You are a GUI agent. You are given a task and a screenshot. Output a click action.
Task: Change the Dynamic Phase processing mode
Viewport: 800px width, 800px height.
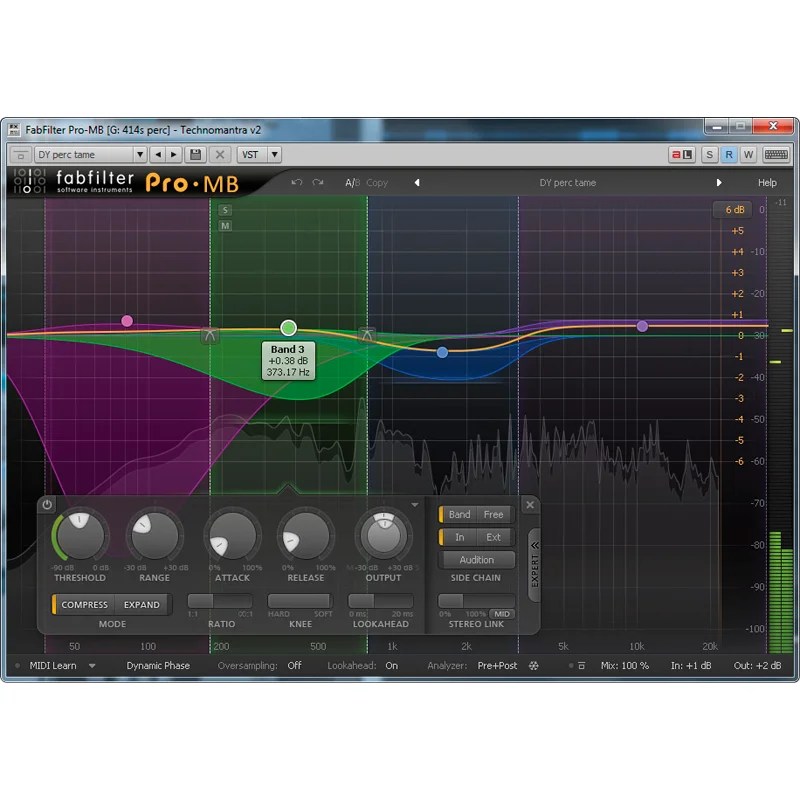click(x=158, y=666)
